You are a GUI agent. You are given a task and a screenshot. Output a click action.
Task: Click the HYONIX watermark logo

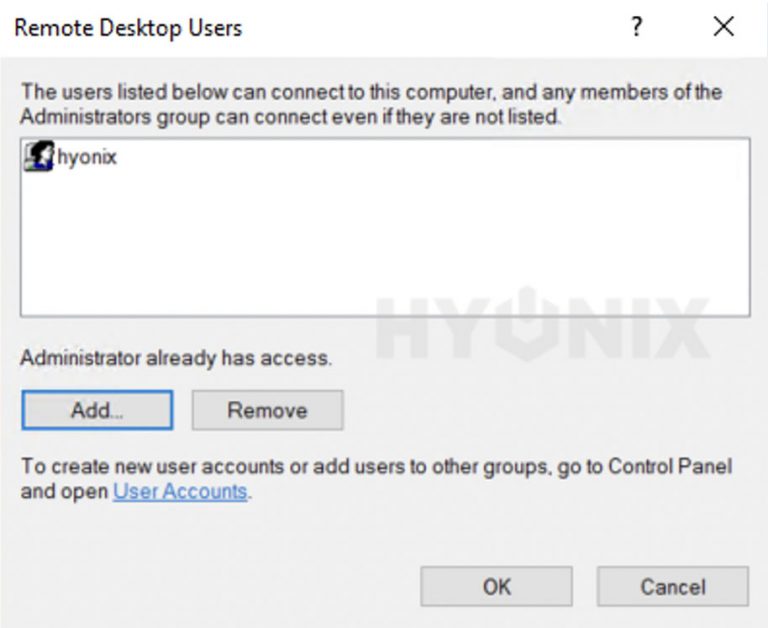[543, 324]
